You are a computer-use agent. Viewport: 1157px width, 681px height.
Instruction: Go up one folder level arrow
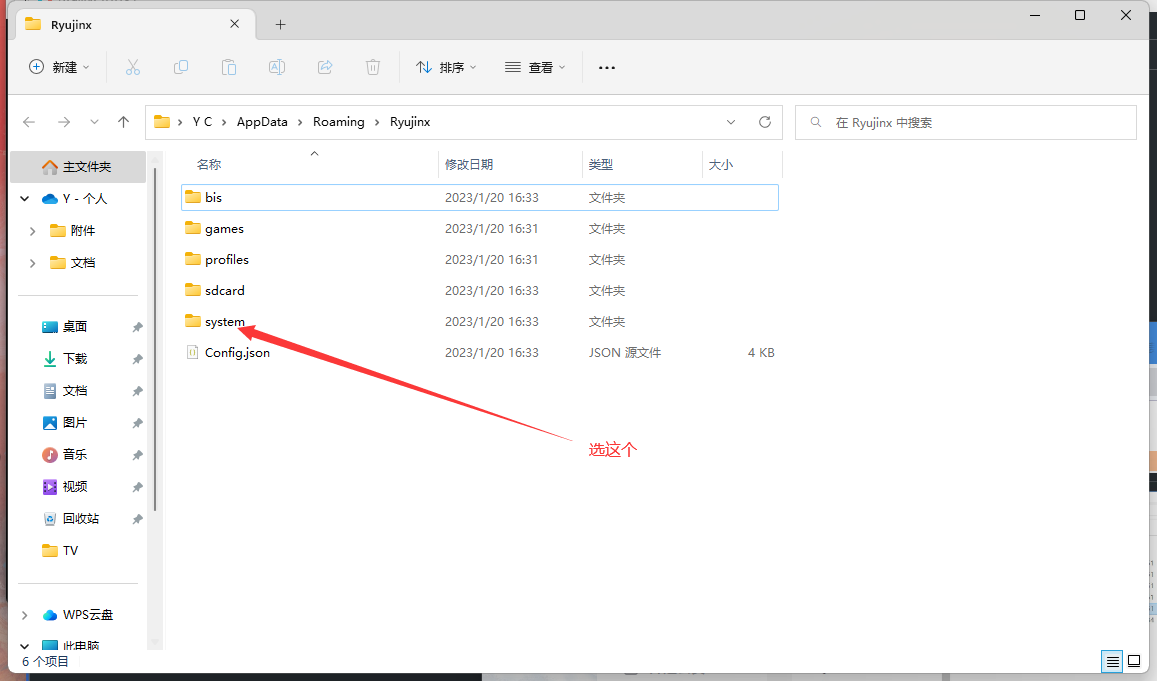123,122
